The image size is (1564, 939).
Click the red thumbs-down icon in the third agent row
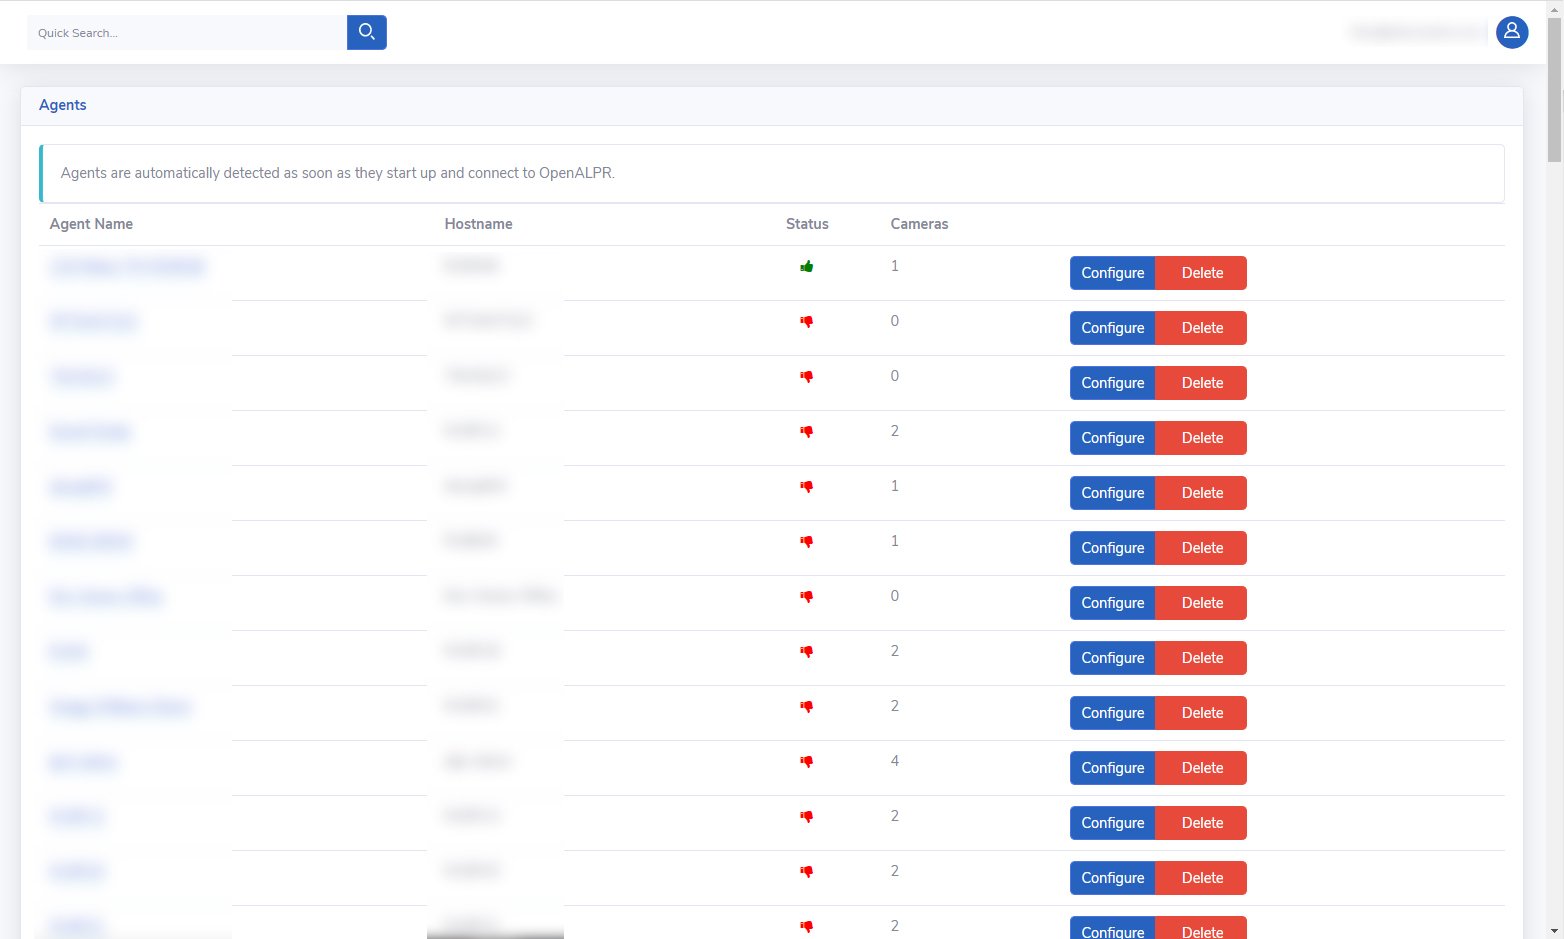(x=807, y=376)
